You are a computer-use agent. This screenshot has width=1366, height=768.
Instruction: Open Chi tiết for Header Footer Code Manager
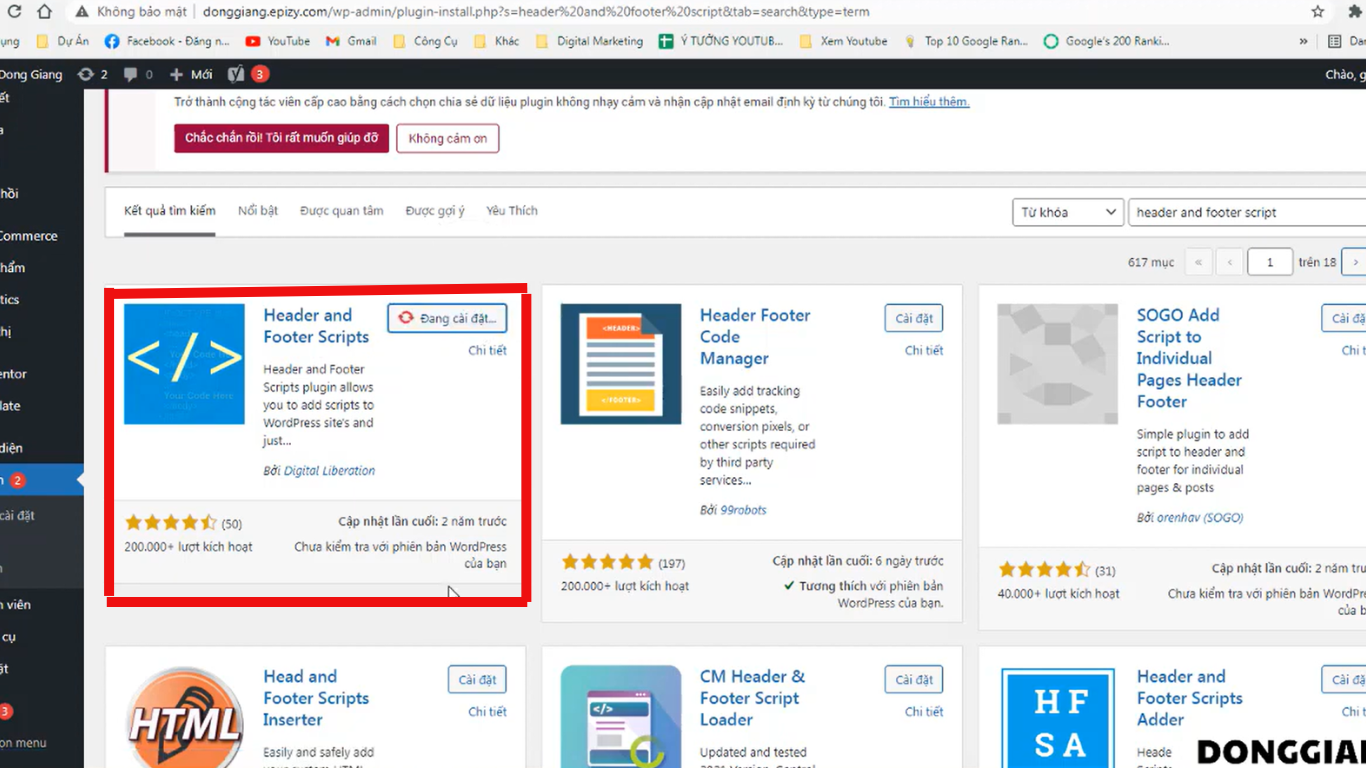[924, 350]
